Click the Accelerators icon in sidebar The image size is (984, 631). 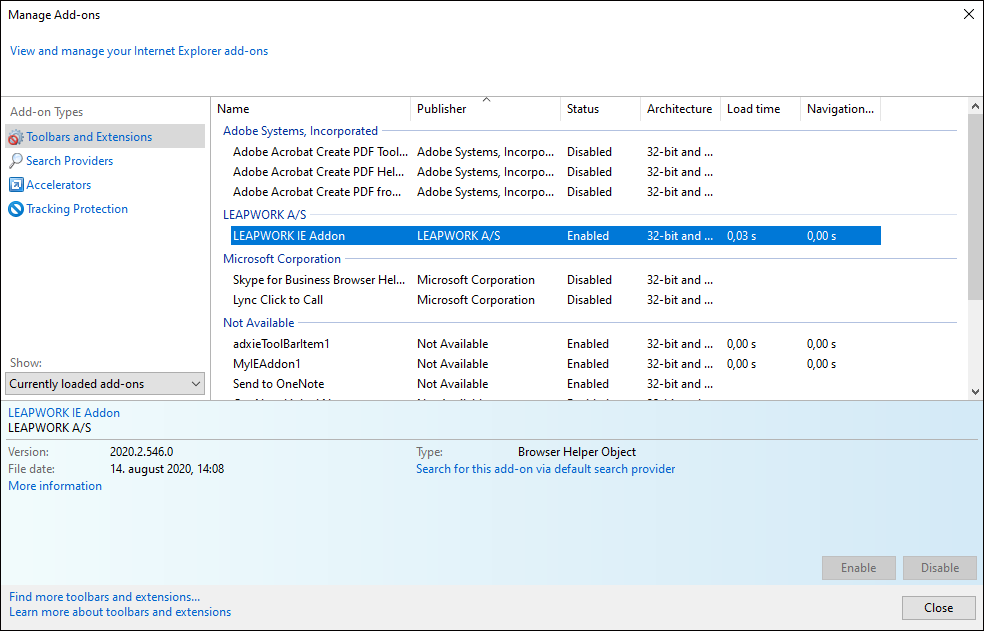[16, 185]
